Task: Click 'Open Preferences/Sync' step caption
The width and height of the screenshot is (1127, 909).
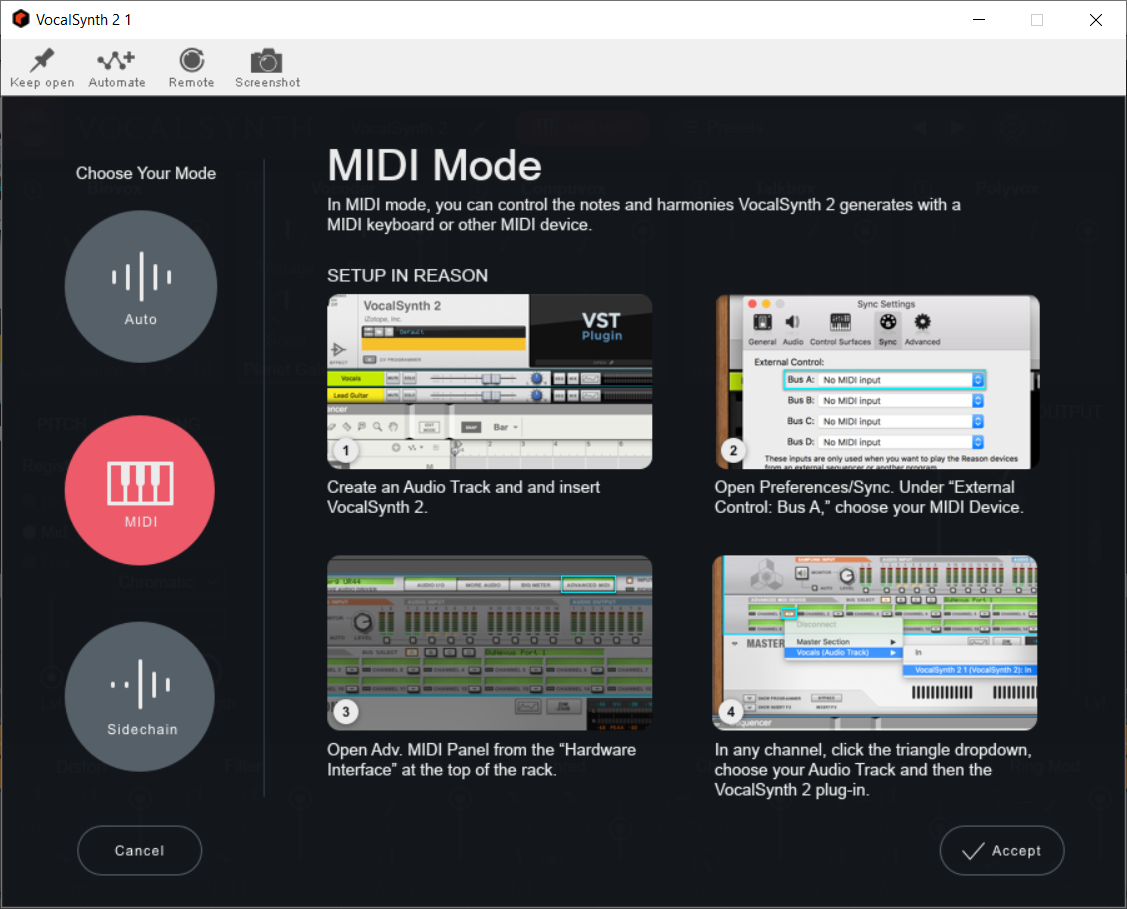Action: [869, 497]
